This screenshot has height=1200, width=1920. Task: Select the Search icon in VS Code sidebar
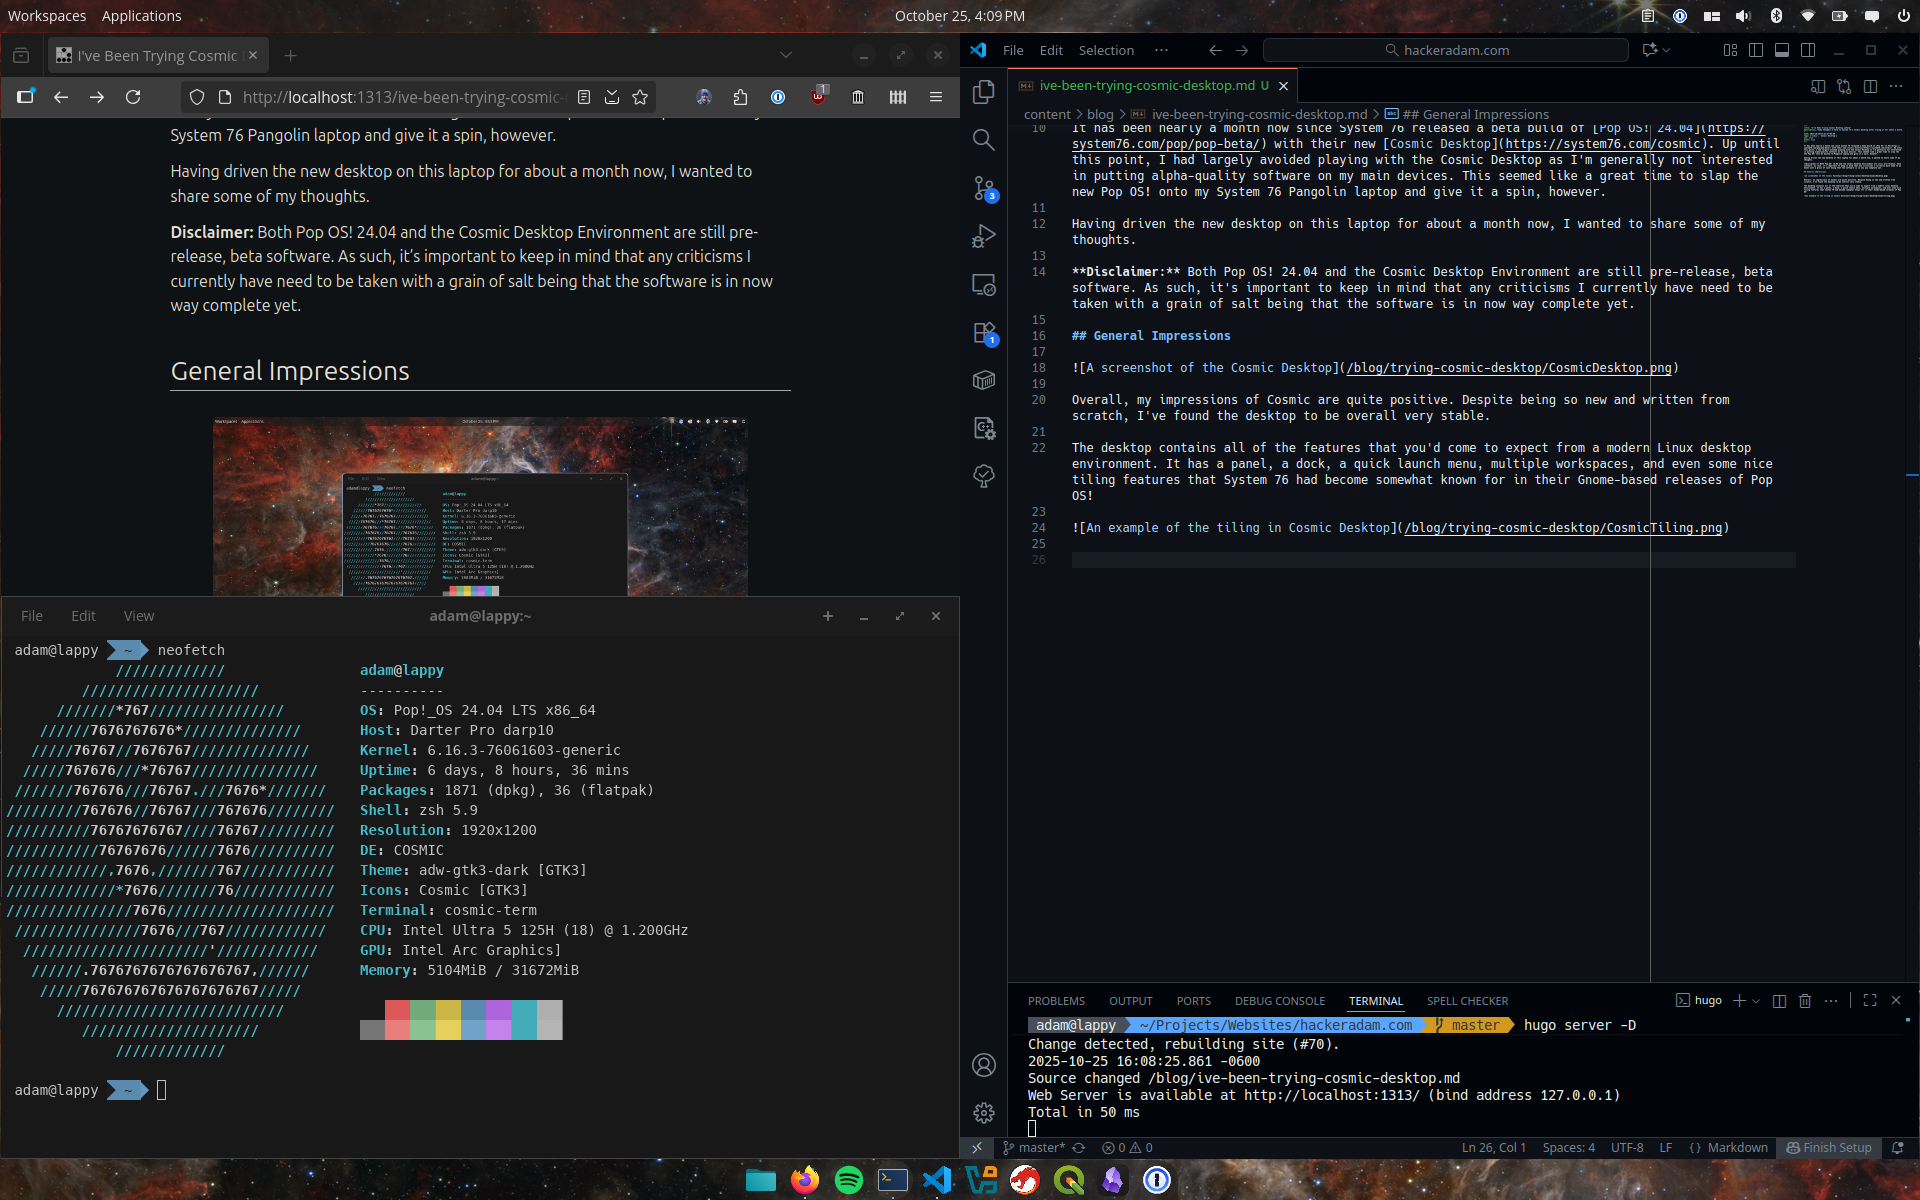984,140
